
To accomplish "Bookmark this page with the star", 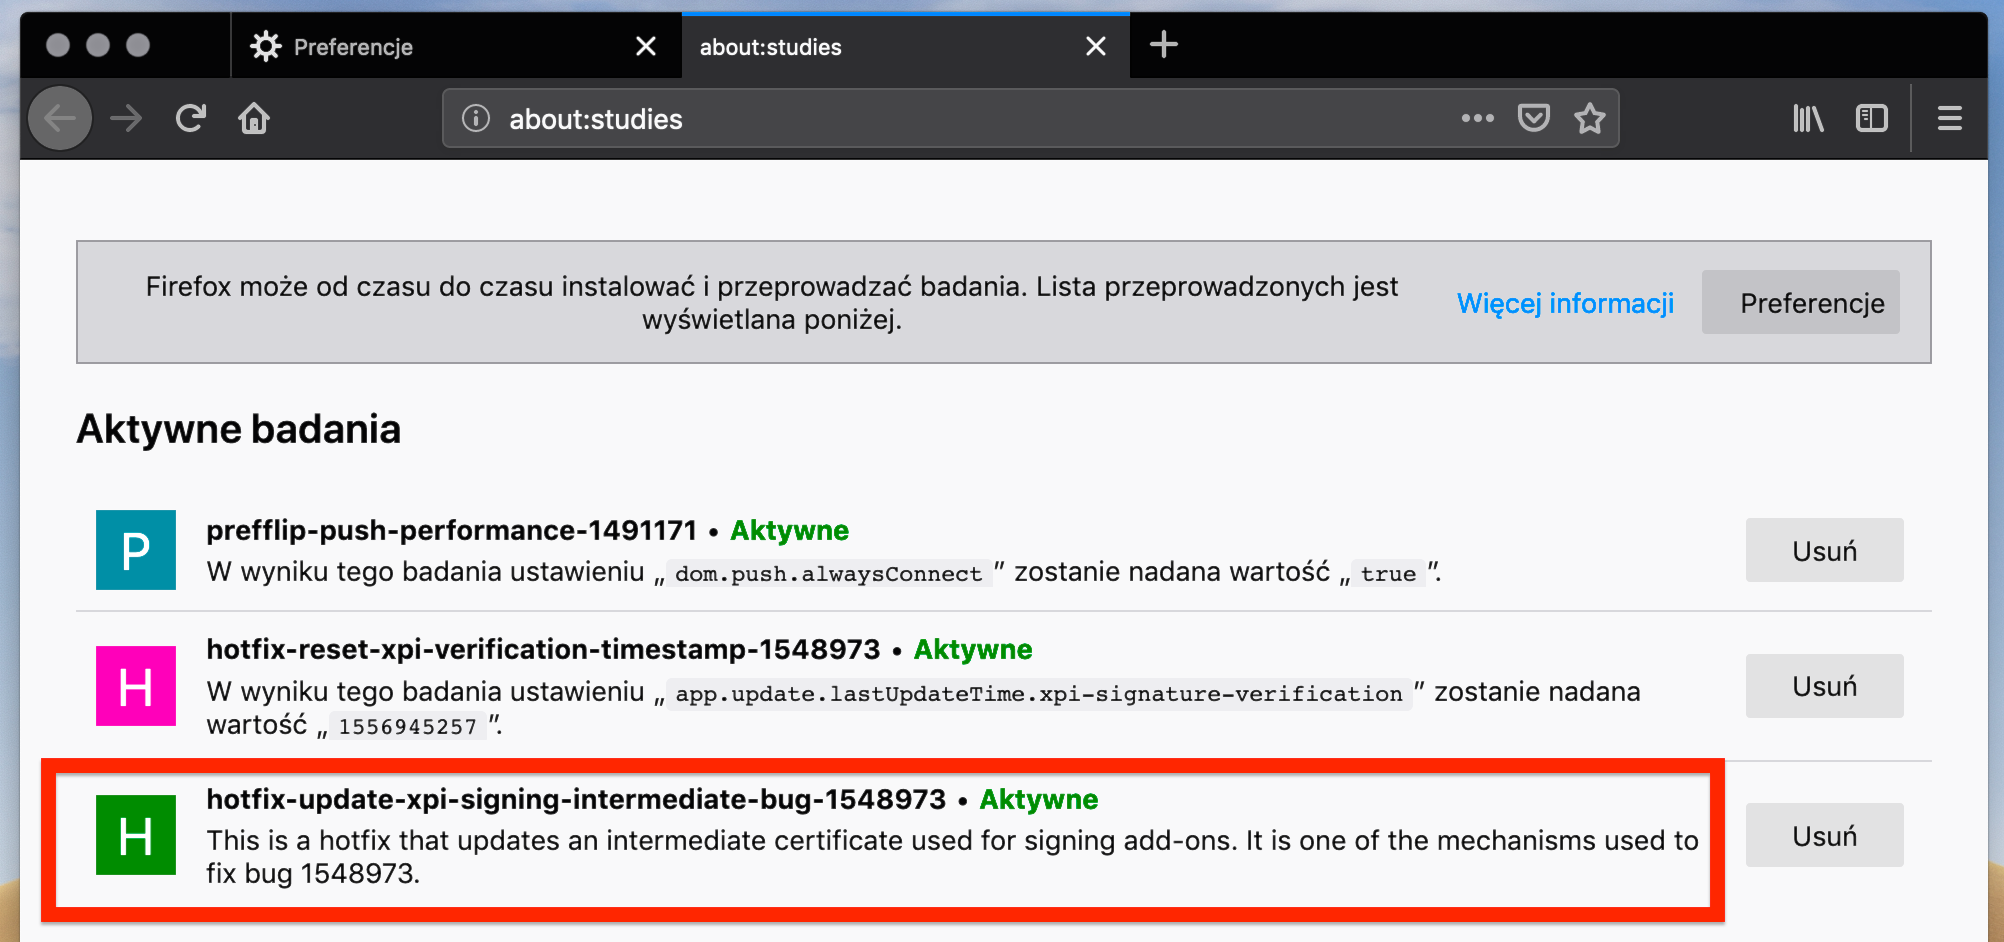I will tap(1590, 118).
